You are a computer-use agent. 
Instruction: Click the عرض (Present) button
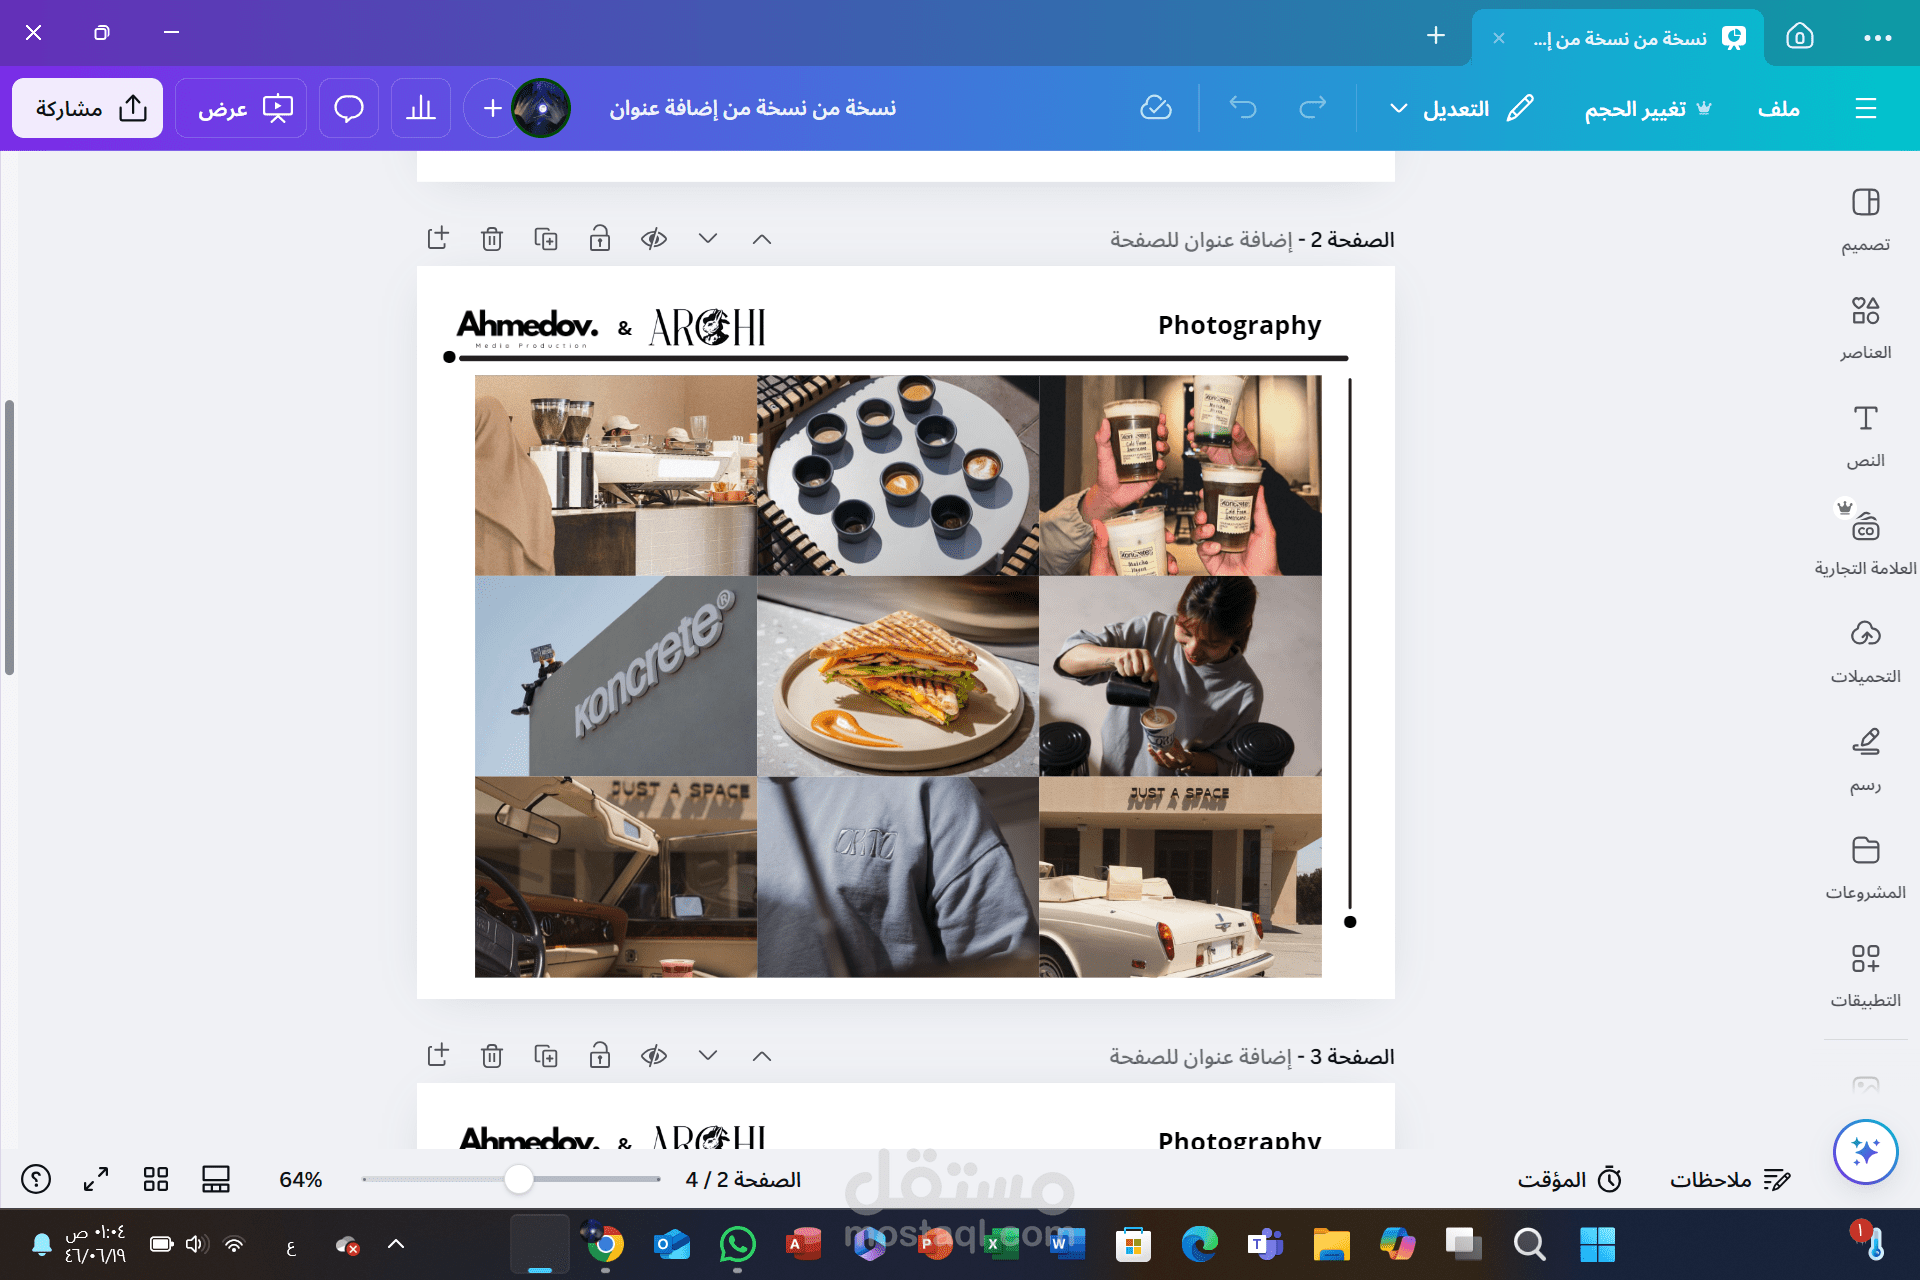coord(241,108)
